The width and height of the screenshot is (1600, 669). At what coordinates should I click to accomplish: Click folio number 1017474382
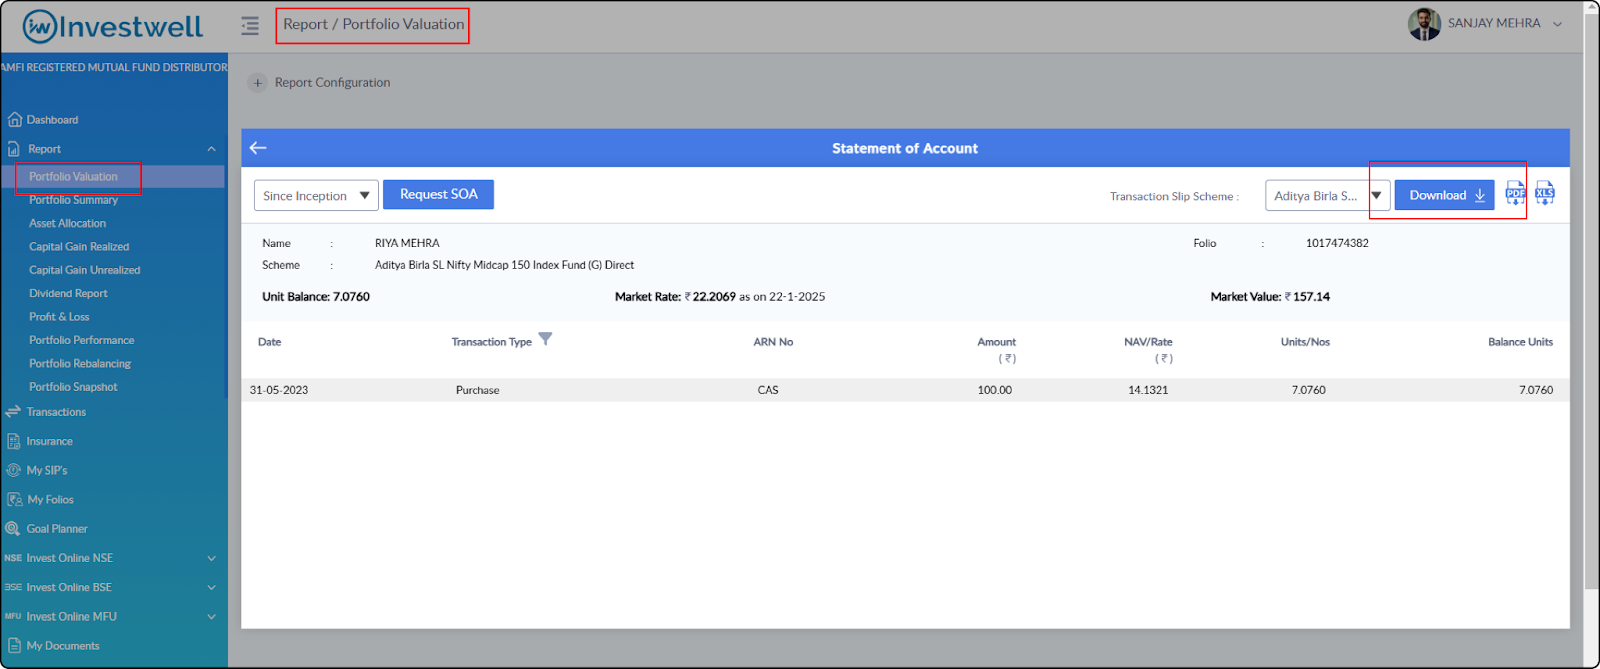coord(1337,243)
